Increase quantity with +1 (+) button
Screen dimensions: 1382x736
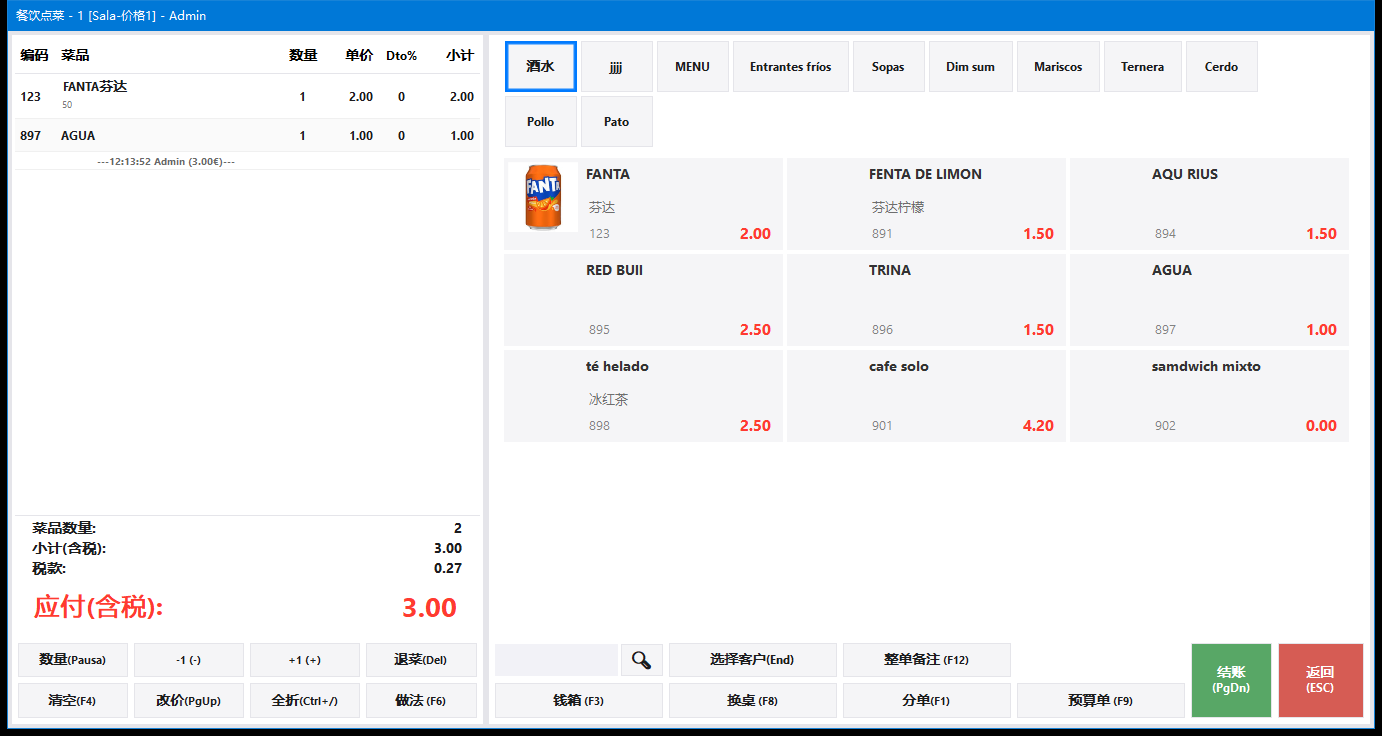[x=305, y=660]
